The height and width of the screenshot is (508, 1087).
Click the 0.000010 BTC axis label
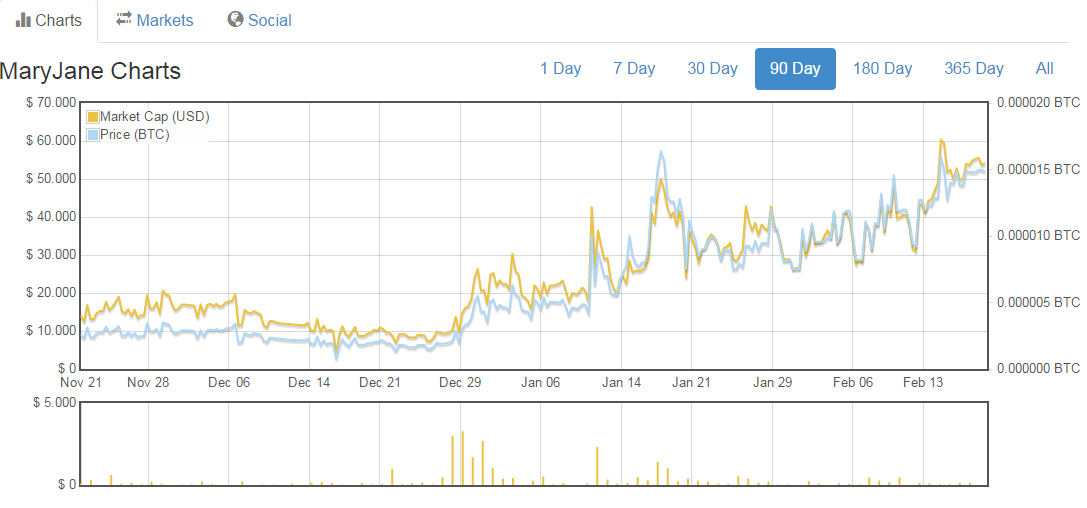pyautogui.click(x=1038, y=236)
